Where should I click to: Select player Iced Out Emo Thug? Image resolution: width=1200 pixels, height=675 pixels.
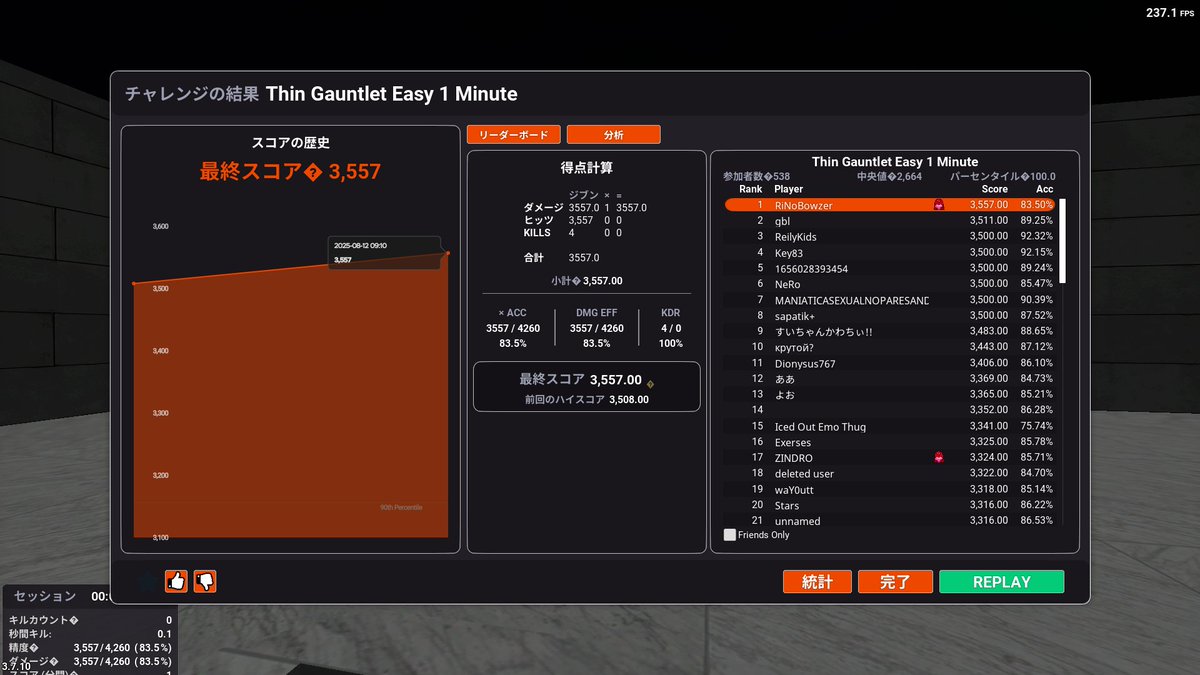[x=890, y=426]
